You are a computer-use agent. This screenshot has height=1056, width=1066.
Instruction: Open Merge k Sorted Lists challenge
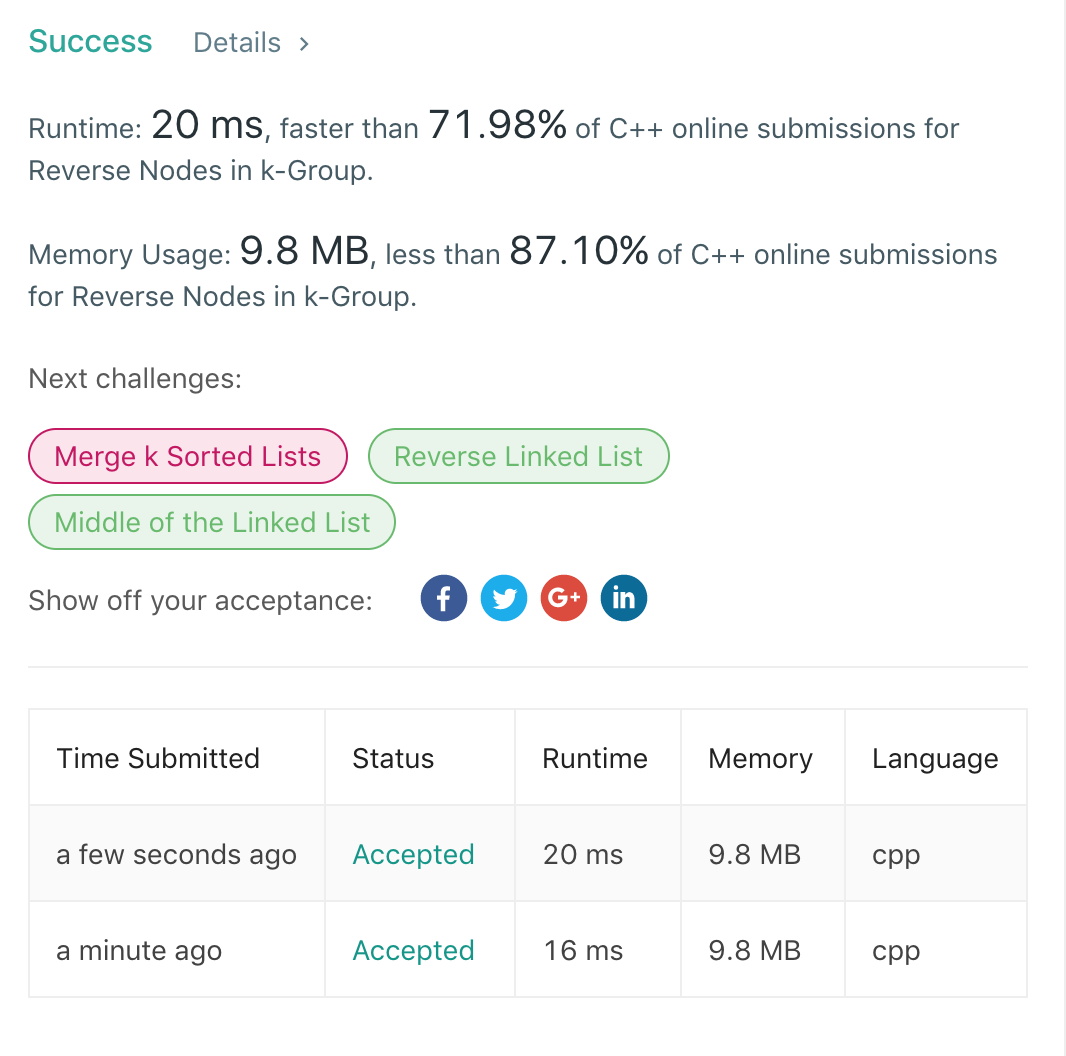188,456
